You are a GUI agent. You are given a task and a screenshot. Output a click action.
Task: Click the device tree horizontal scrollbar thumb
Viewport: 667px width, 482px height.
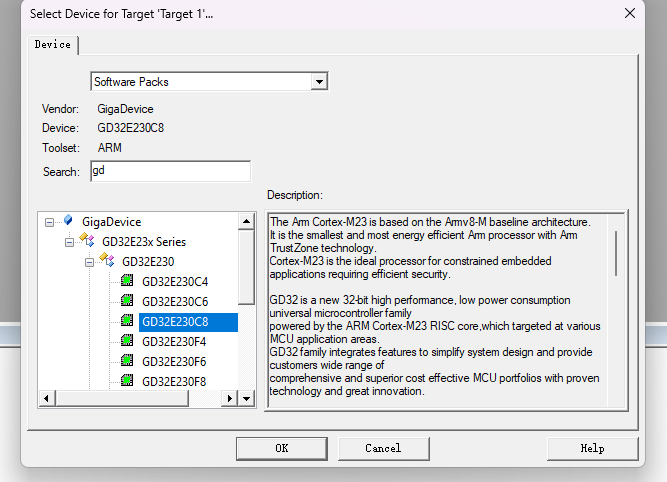pyautogui.click(x=122, y=399)
